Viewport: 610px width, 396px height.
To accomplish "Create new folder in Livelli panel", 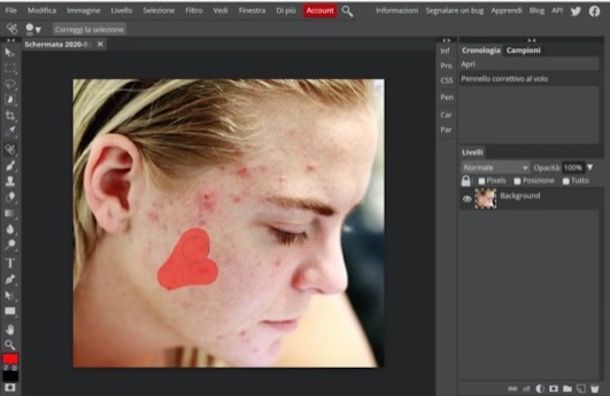I will pos(567,388).
